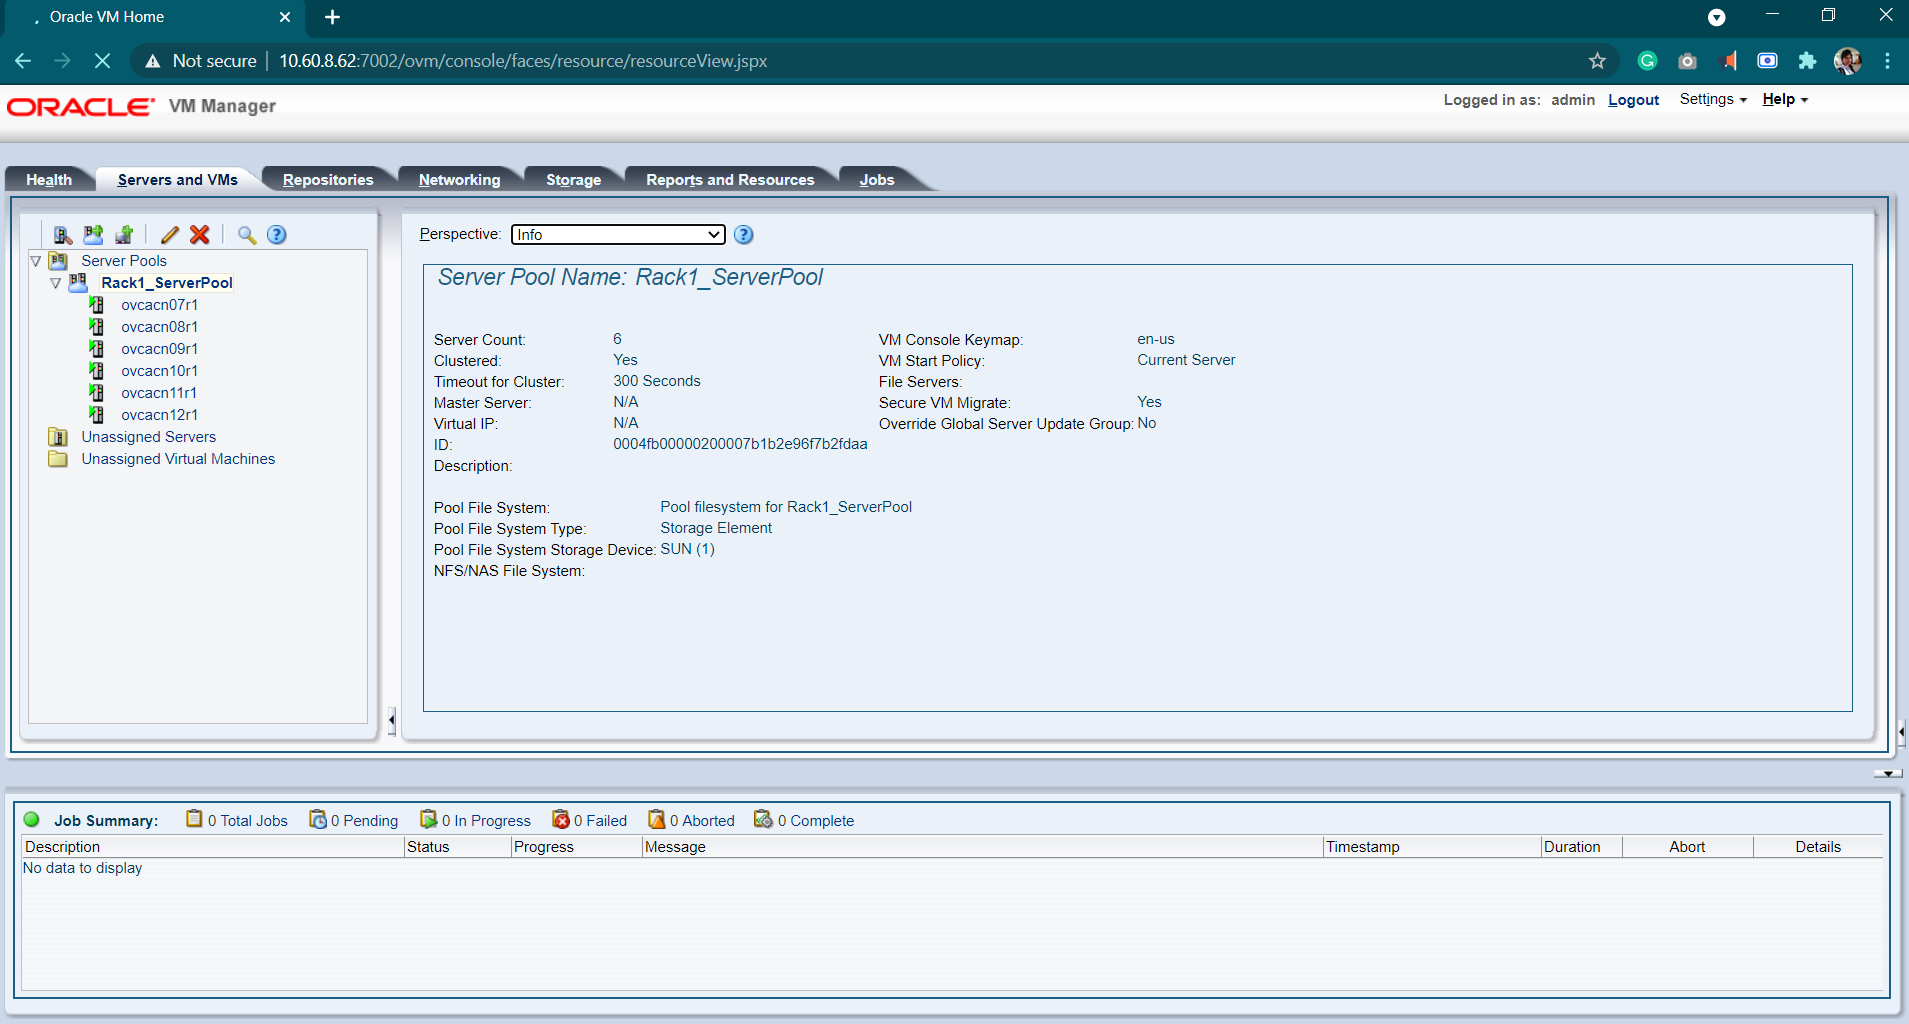Image resolution: width=1909 pixels, height=1024 pixels.
Task: Click the In Progress jobs icon
Action: (x=429, y=819)
